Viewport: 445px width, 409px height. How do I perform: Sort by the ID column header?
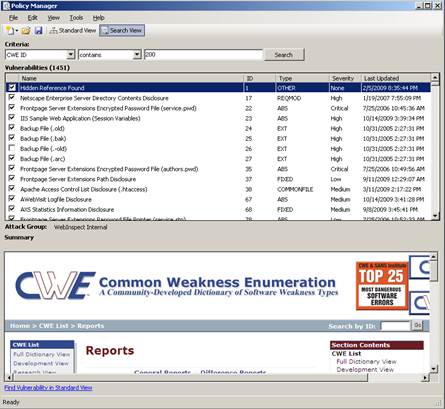pyautogui.click(x=259, y=78)
